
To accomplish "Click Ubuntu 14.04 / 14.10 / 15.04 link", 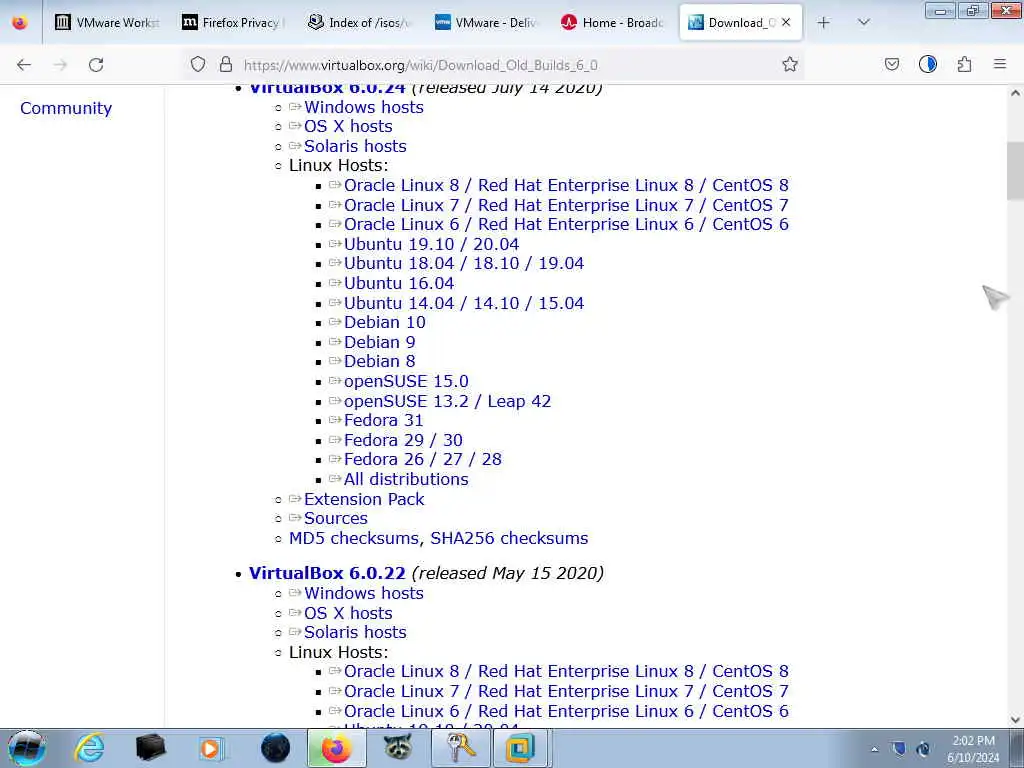I will [464, 303].
